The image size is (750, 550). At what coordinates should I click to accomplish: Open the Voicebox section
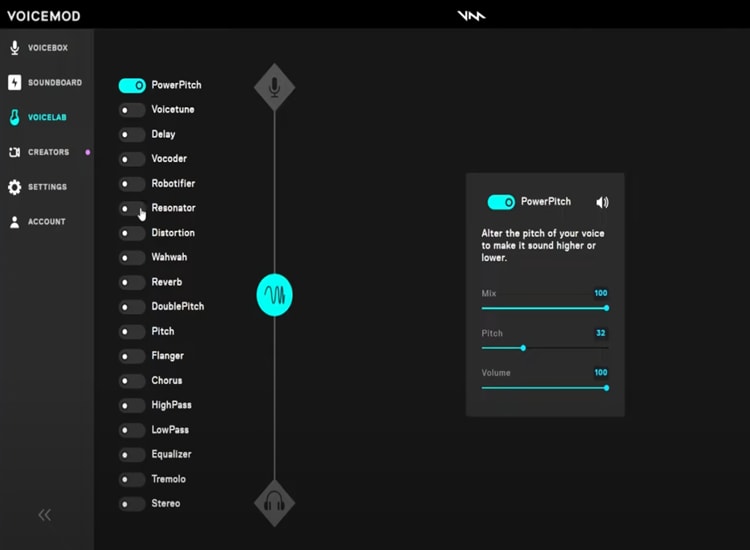(x=47, y=48)
